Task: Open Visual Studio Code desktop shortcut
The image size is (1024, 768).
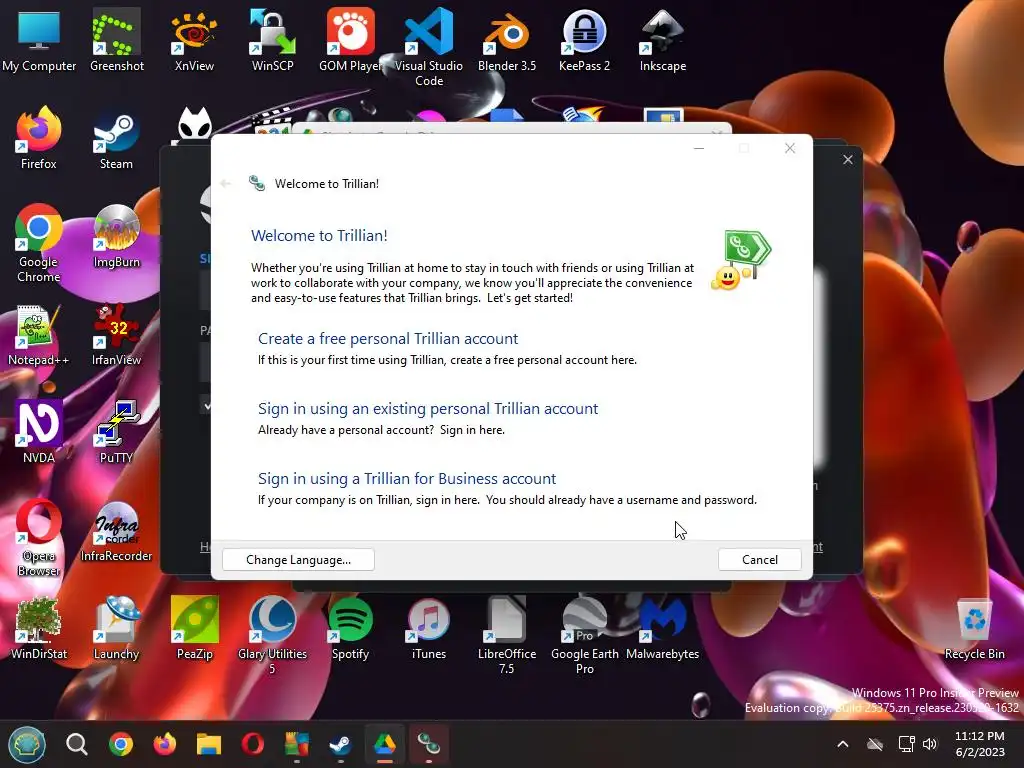Action: [x=429, y=47]
